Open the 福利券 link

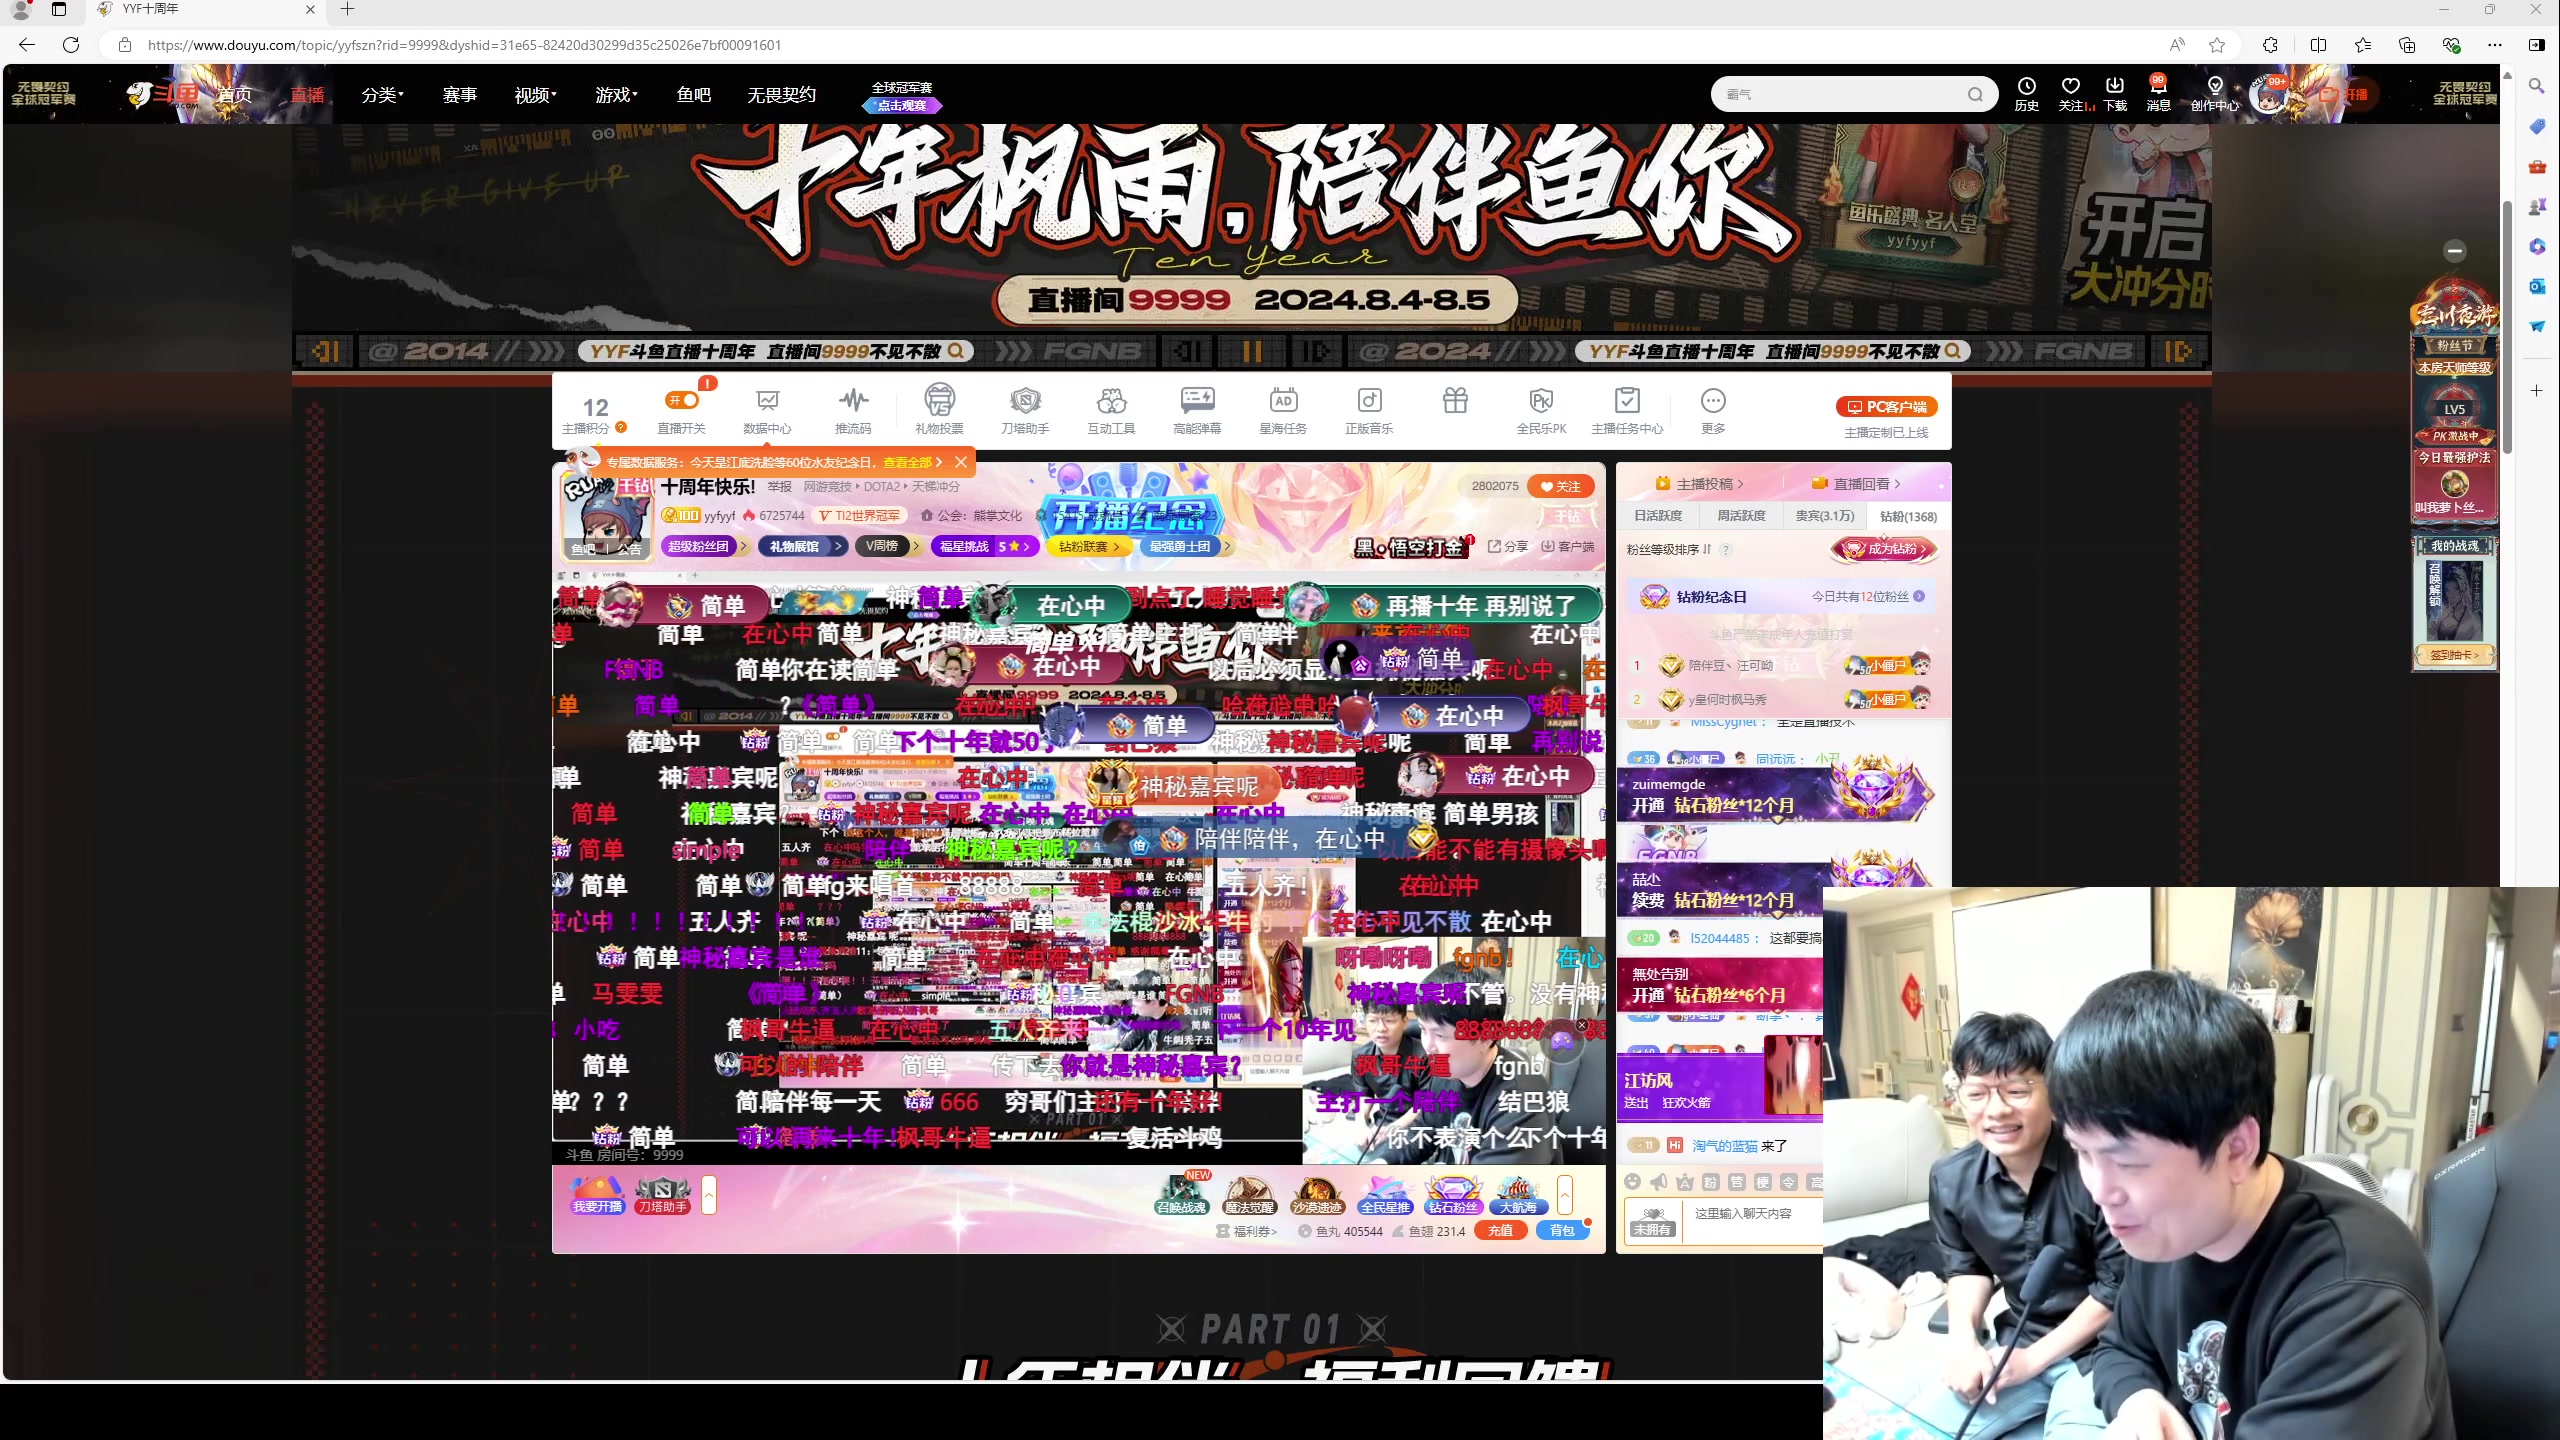(x=1247, y=1231)
